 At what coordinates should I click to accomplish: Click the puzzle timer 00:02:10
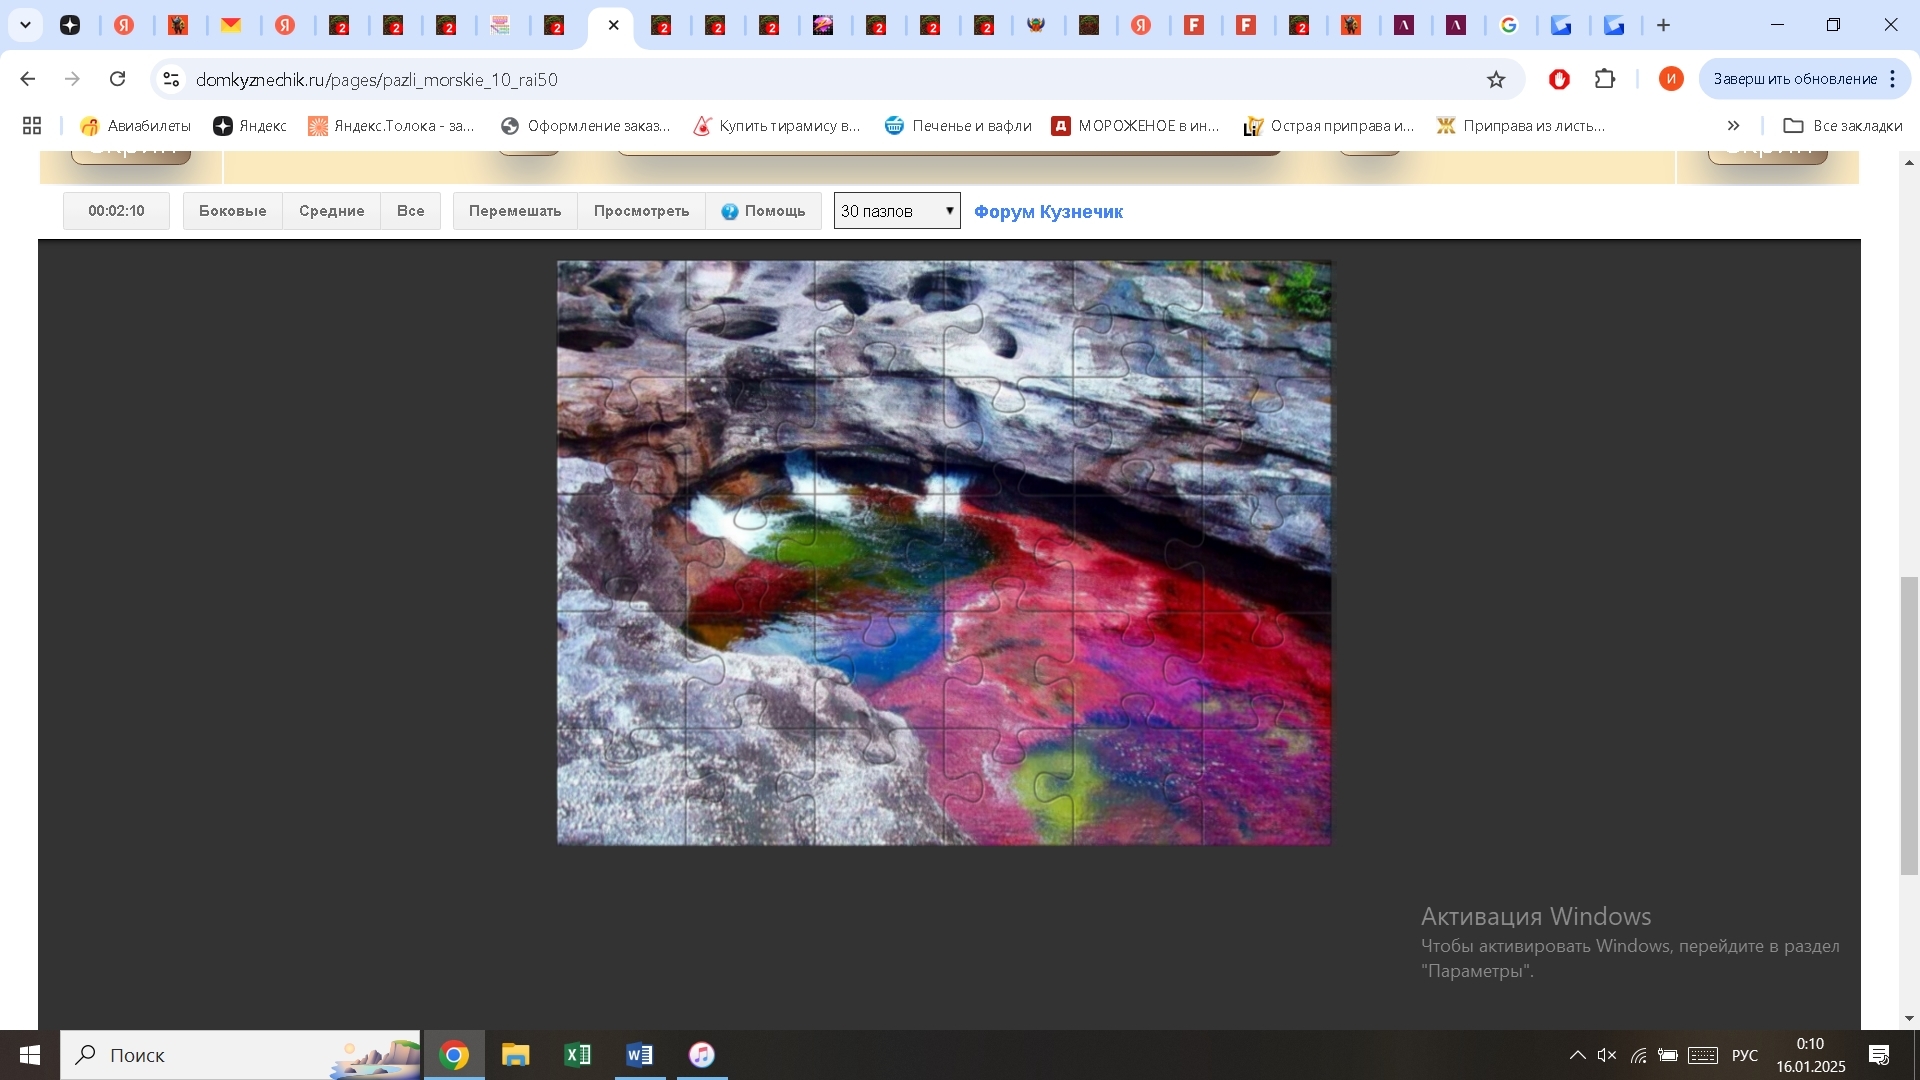(x=116, y=211)
